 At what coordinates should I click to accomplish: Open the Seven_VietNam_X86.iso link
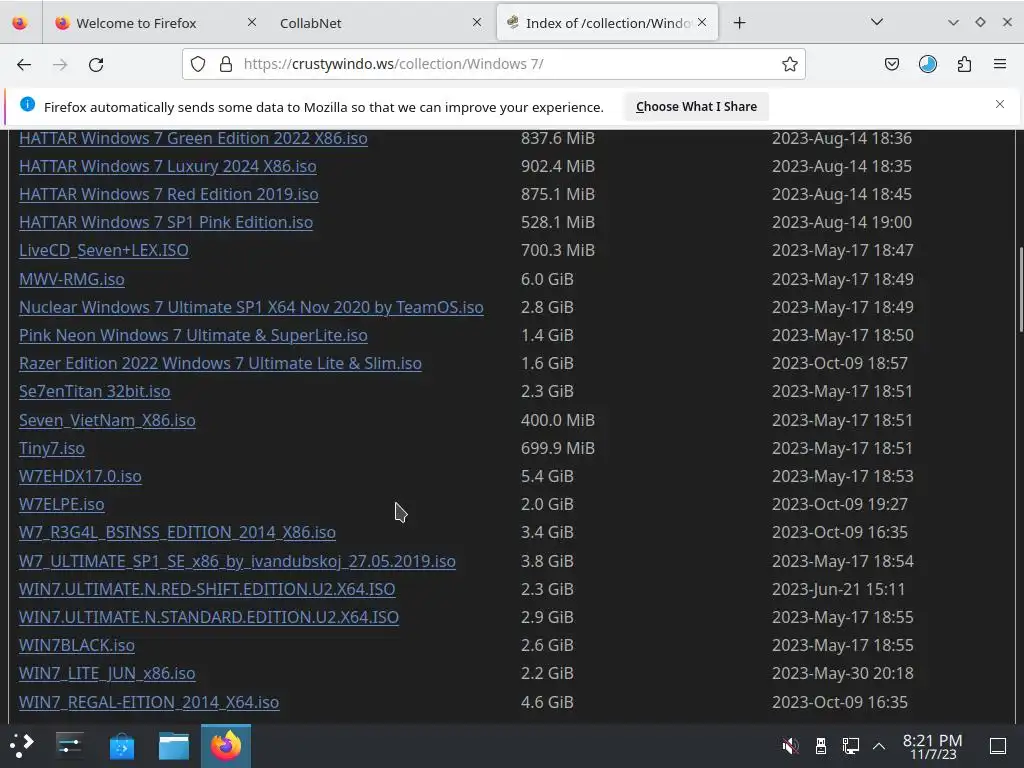[x=107, y=421]
